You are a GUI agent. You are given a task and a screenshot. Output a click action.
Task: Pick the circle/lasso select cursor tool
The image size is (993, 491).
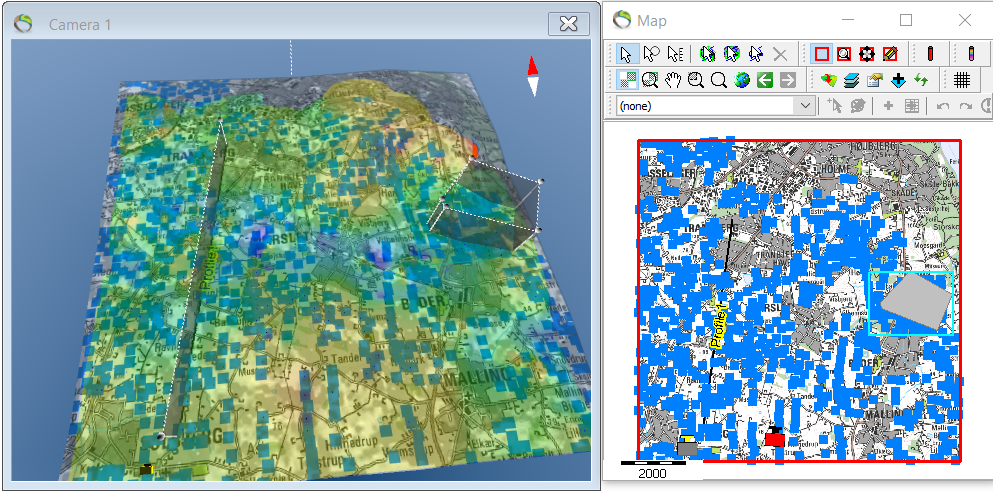pos(651,54)
